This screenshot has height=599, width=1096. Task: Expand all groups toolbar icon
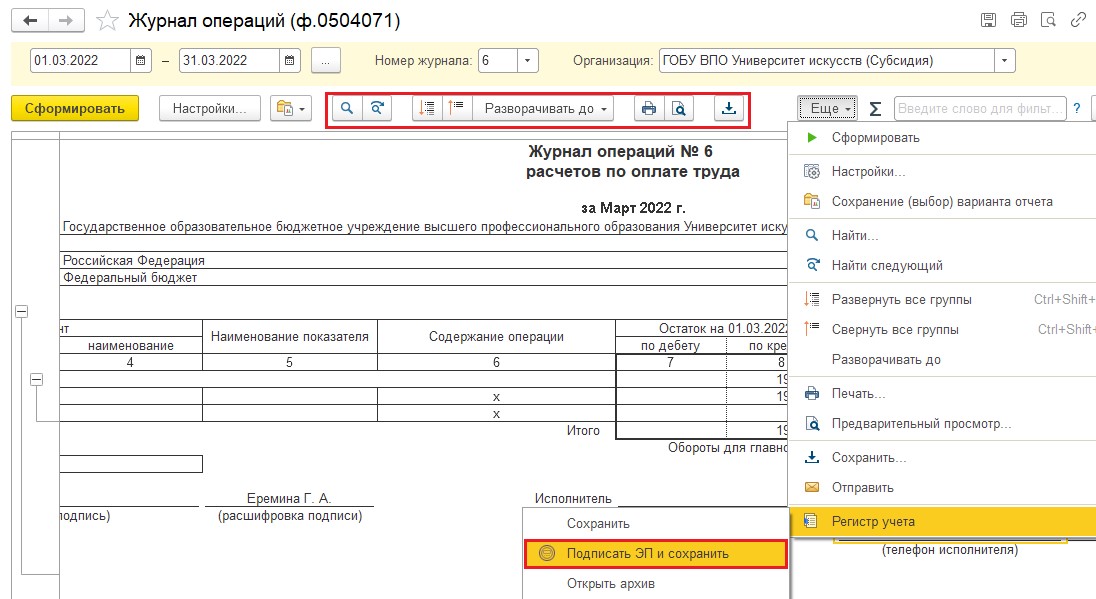[x=427, y=108]
